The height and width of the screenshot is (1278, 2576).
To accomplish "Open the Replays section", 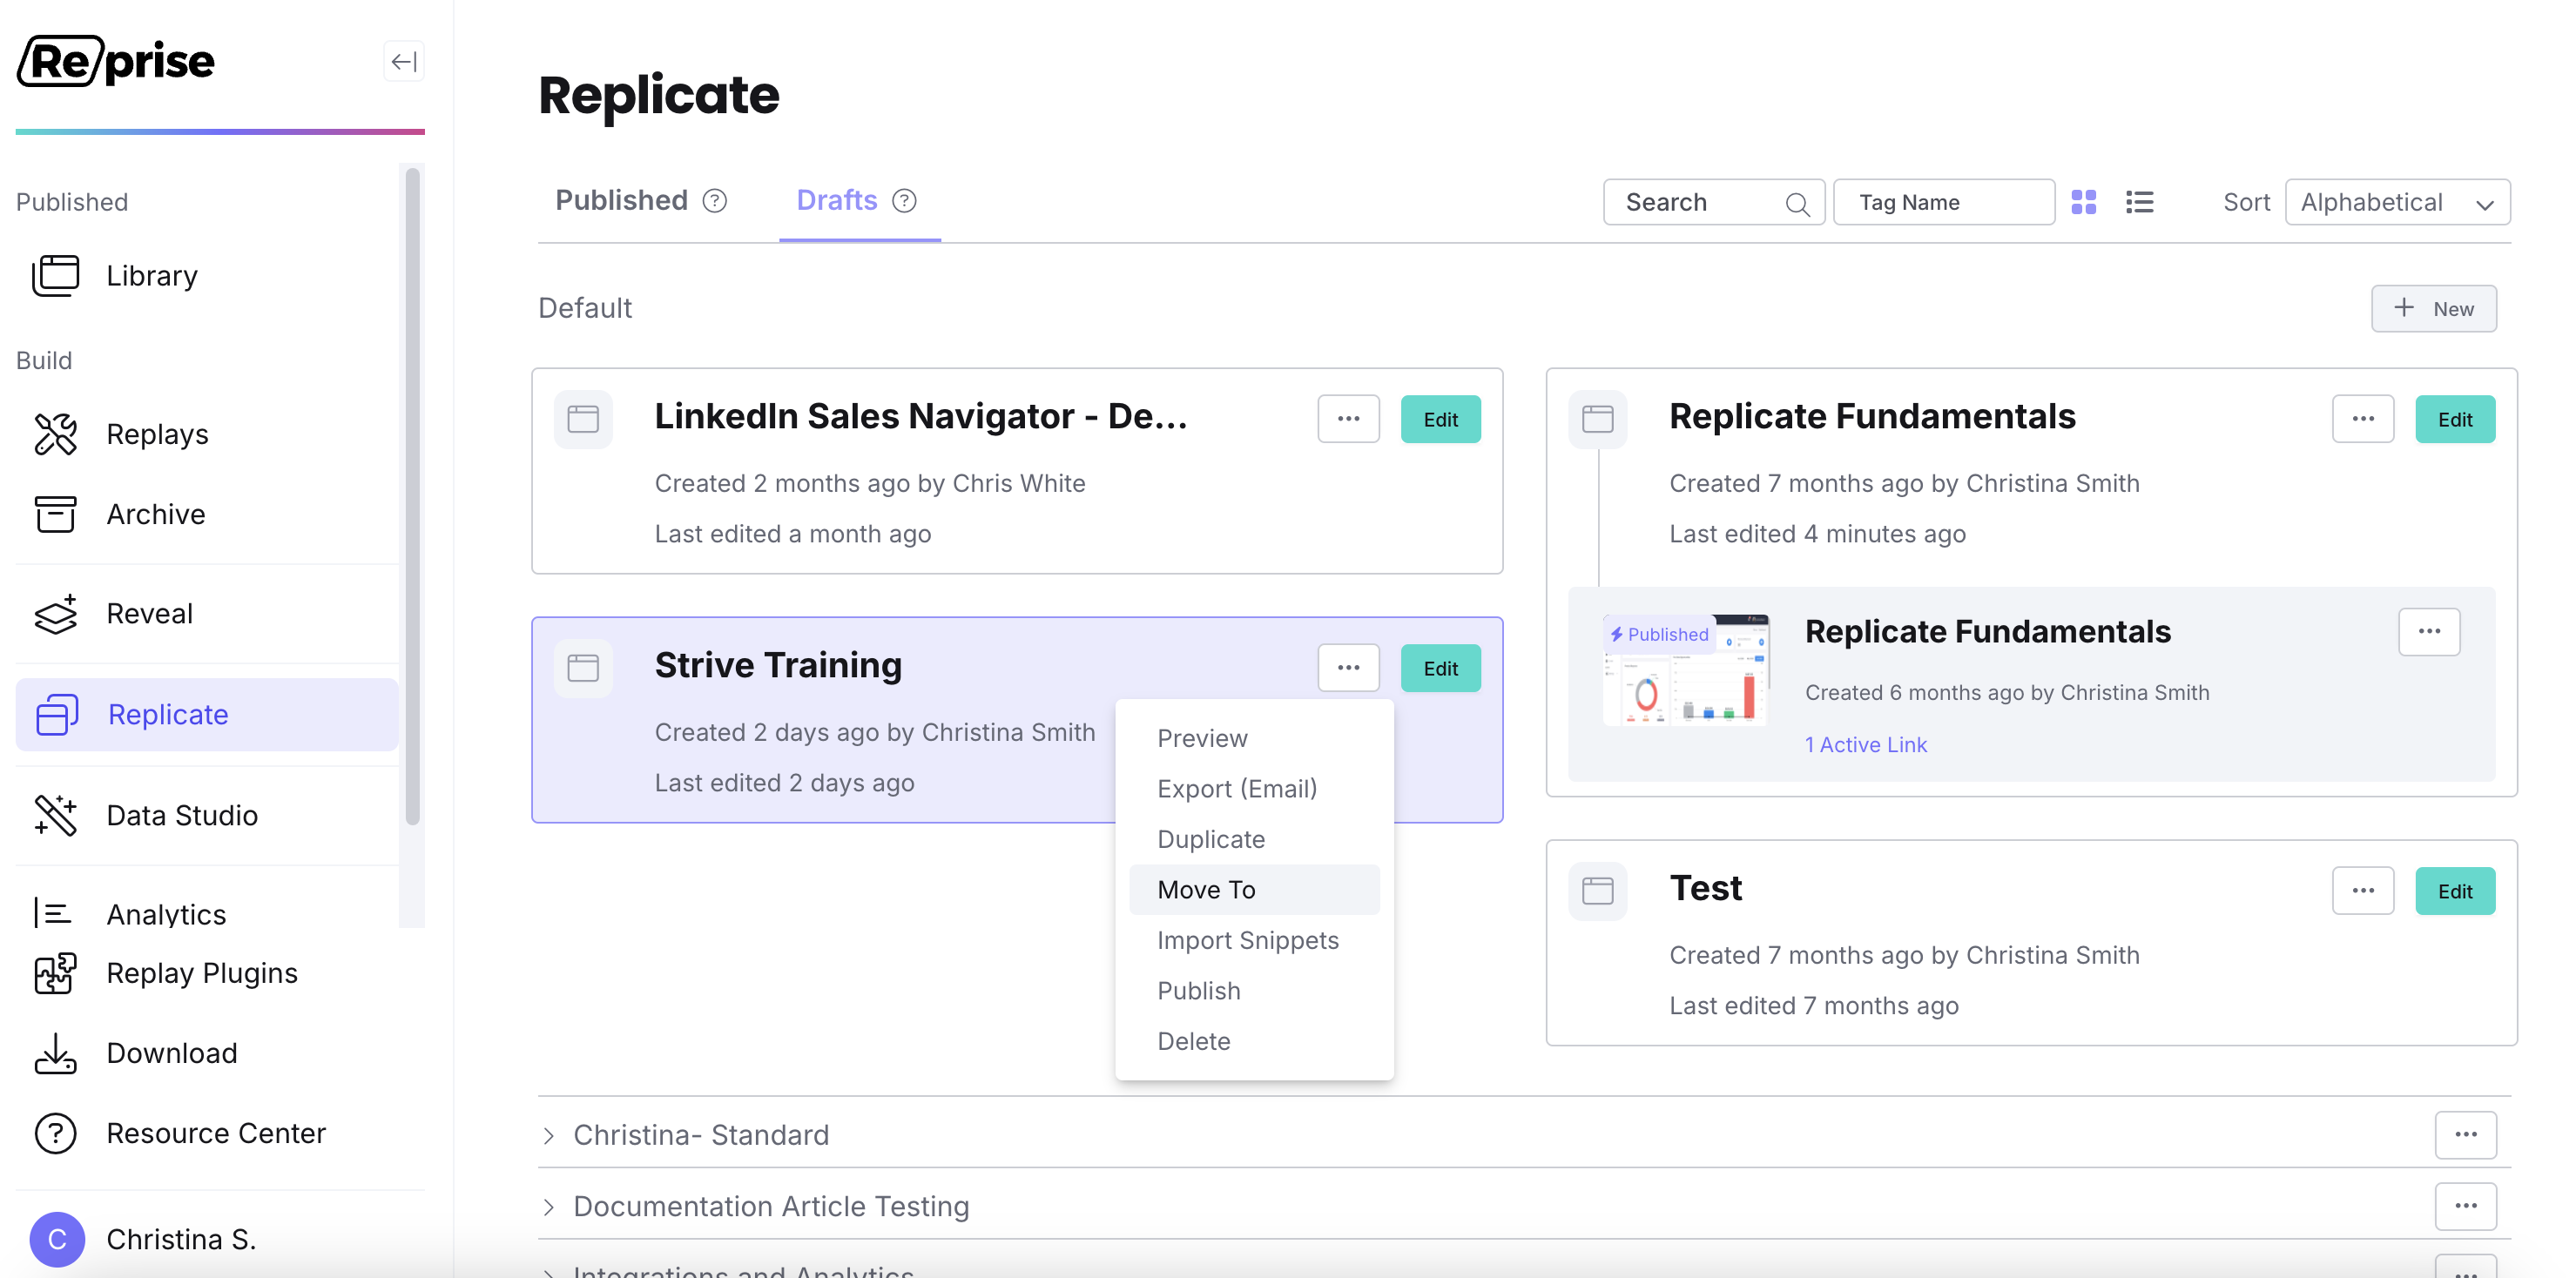I will 207,434.
